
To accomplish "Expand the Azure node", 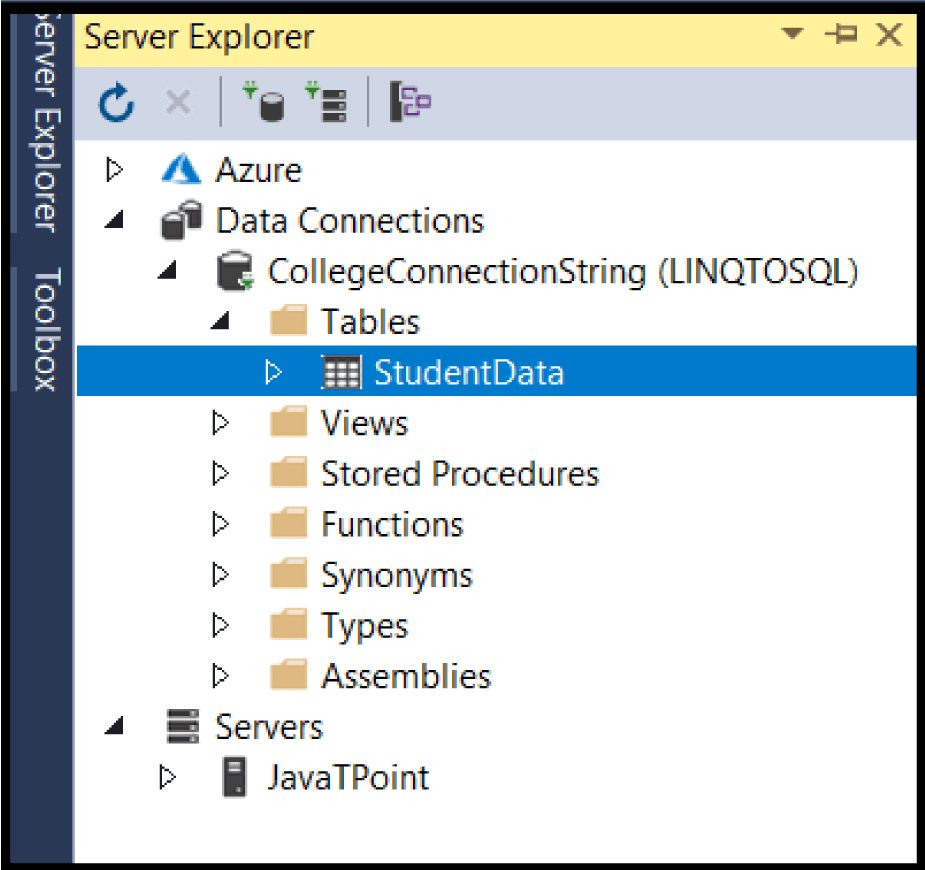I will pos(115,170).
